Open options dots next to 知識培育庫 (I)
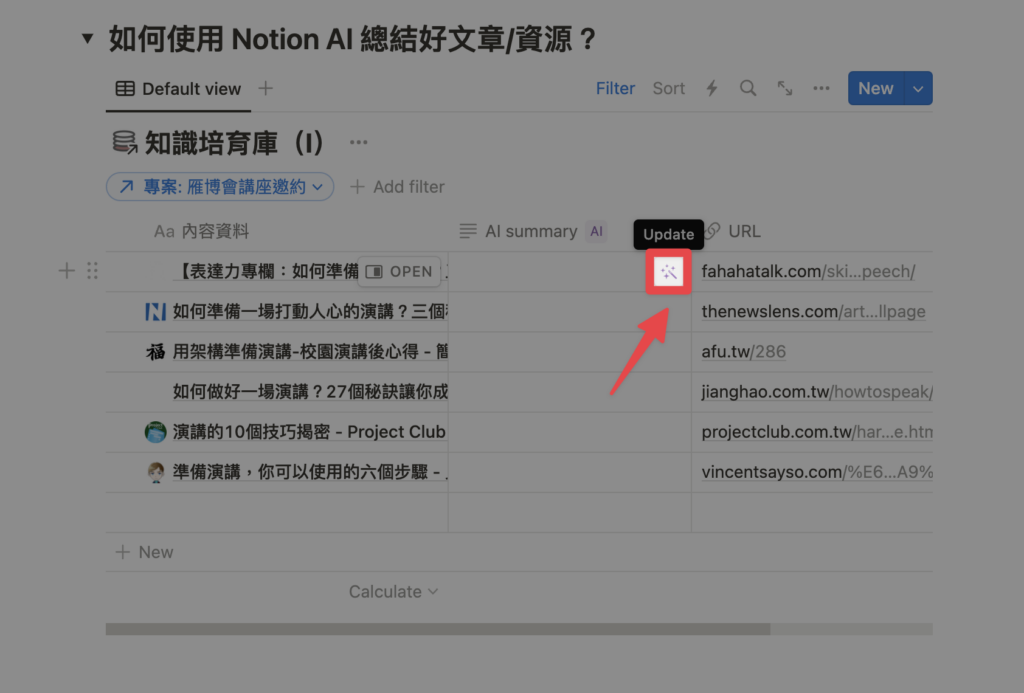This screenshot has height=693, width=1024. point(359,142)
